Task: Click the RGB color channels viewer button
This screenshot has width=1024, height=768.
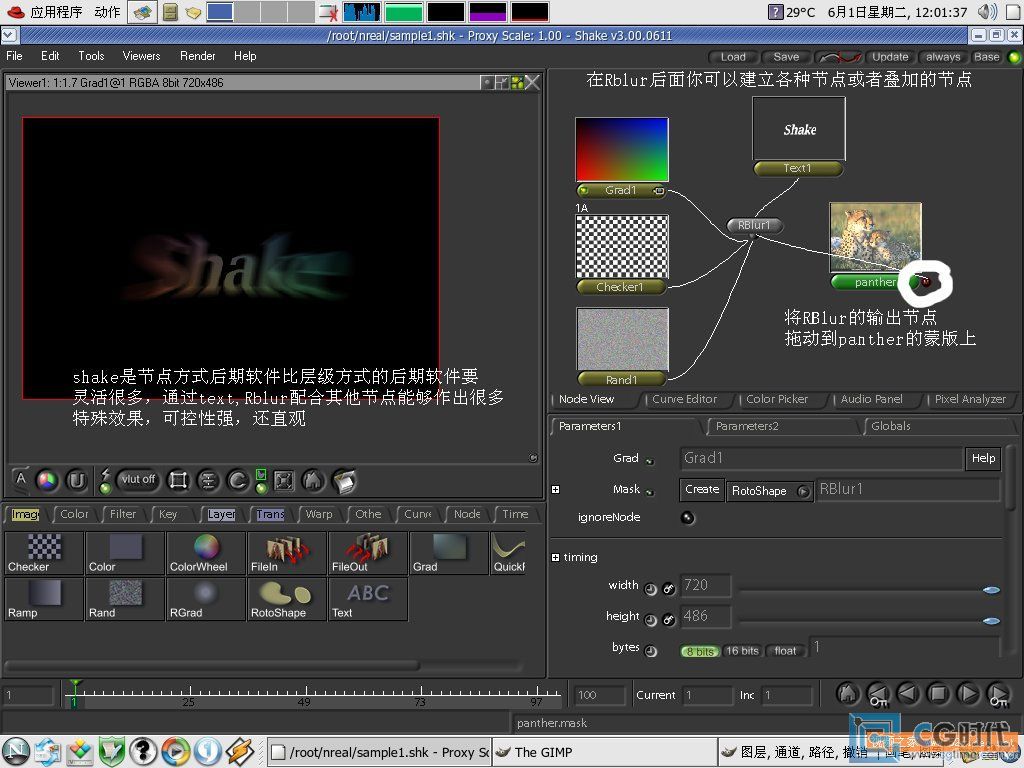Action: click(x=47, y=481)
